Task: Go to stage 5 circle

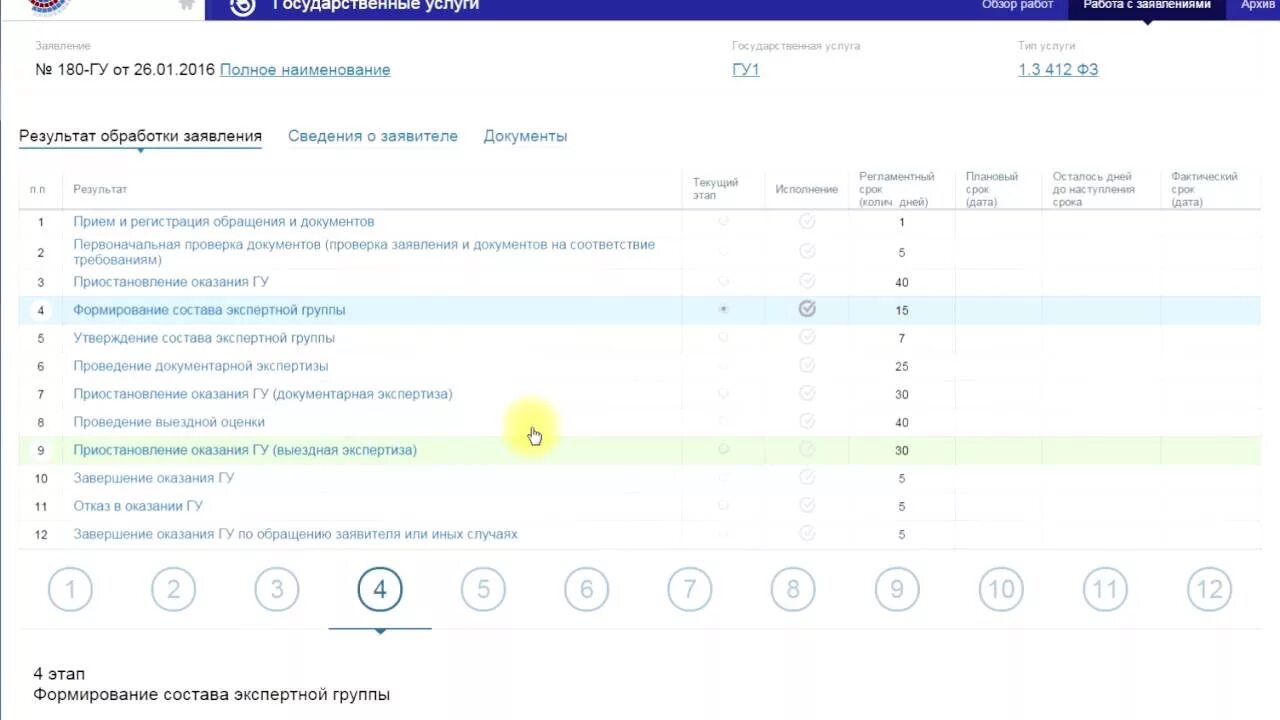Action: pyautogui.click(x=483, y=590)
